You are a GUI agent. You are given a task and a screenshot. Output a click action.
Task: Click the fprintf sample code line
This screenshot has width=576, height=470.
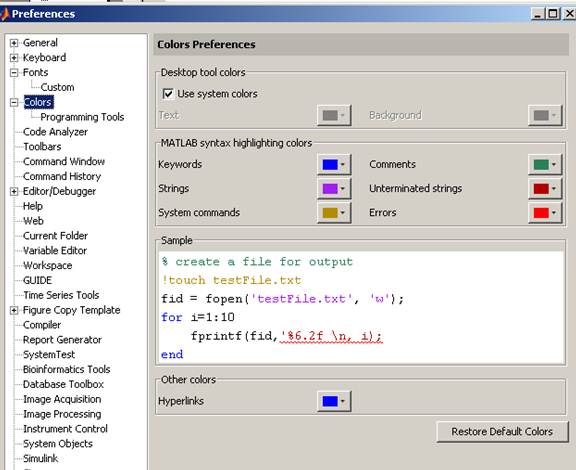coord(287,336)
